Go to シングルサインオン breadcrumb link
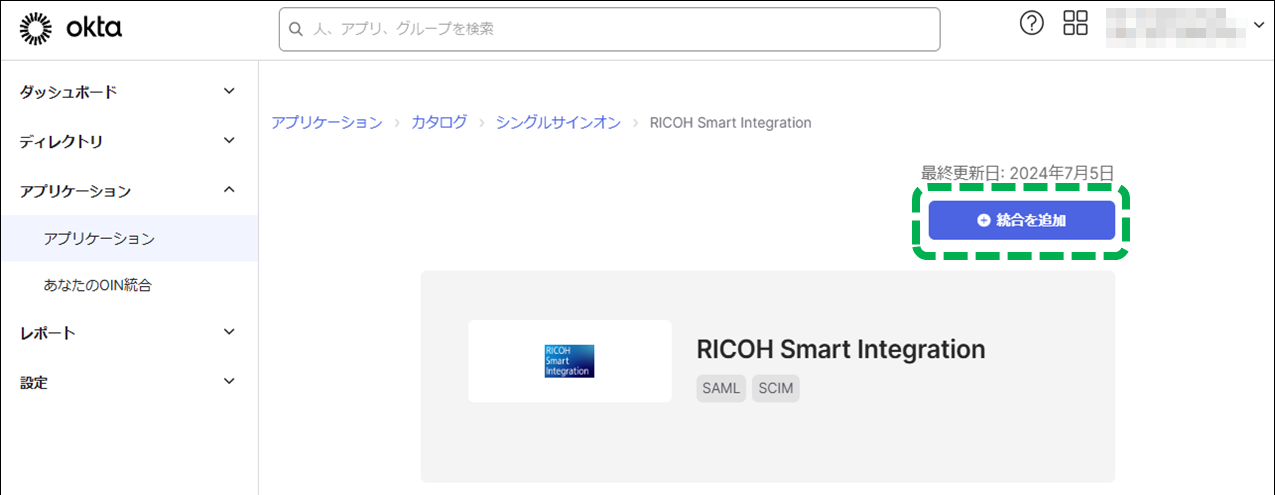 pyautogui.click(x=558, y=122)
